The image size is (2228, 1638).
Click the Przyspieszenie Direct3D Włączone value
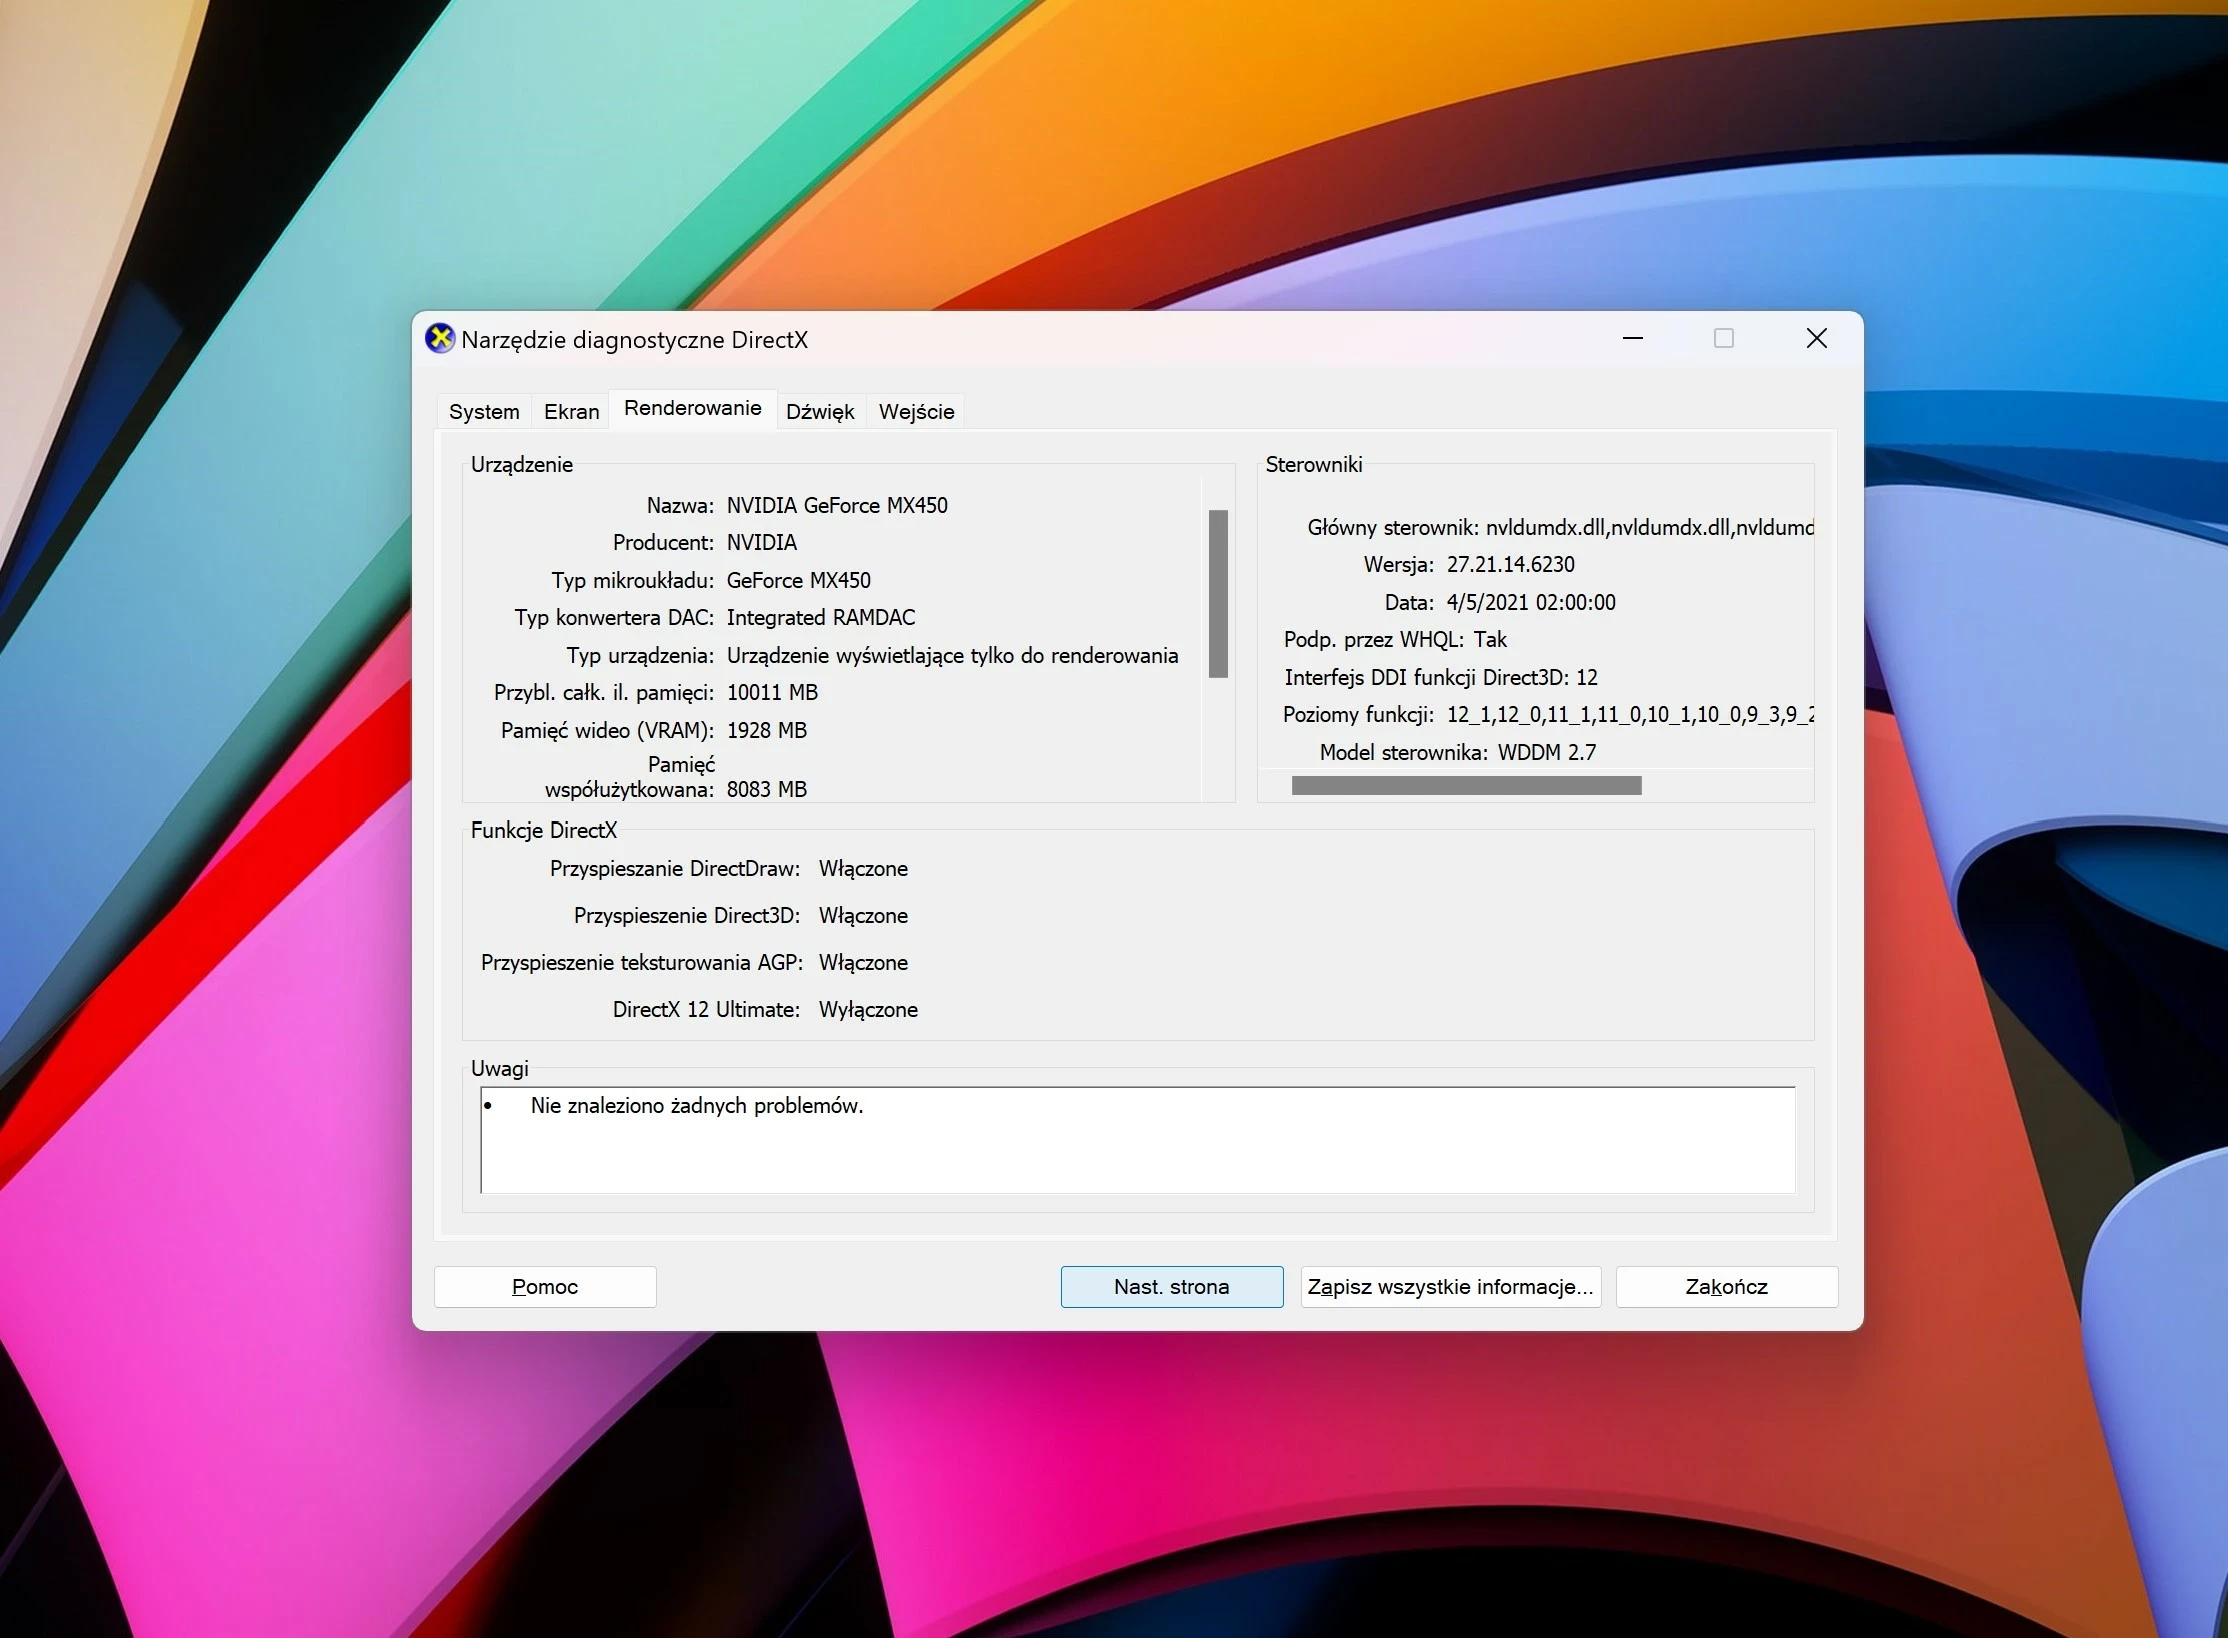(863, 915)
